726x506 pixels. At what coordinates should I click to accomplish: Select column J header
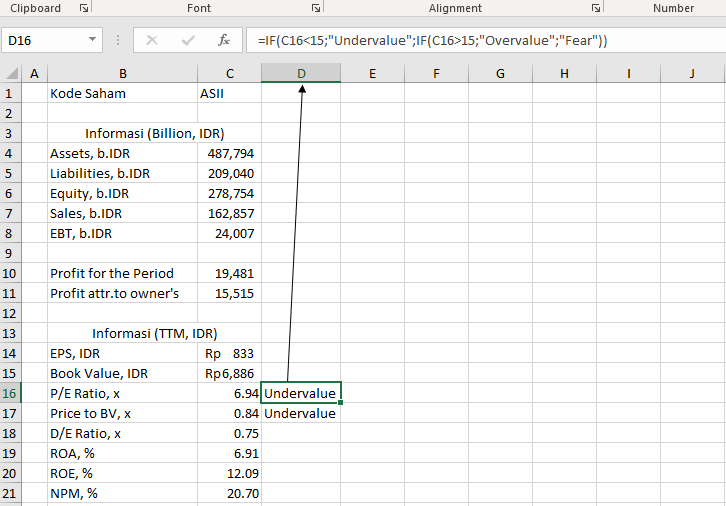692,73
